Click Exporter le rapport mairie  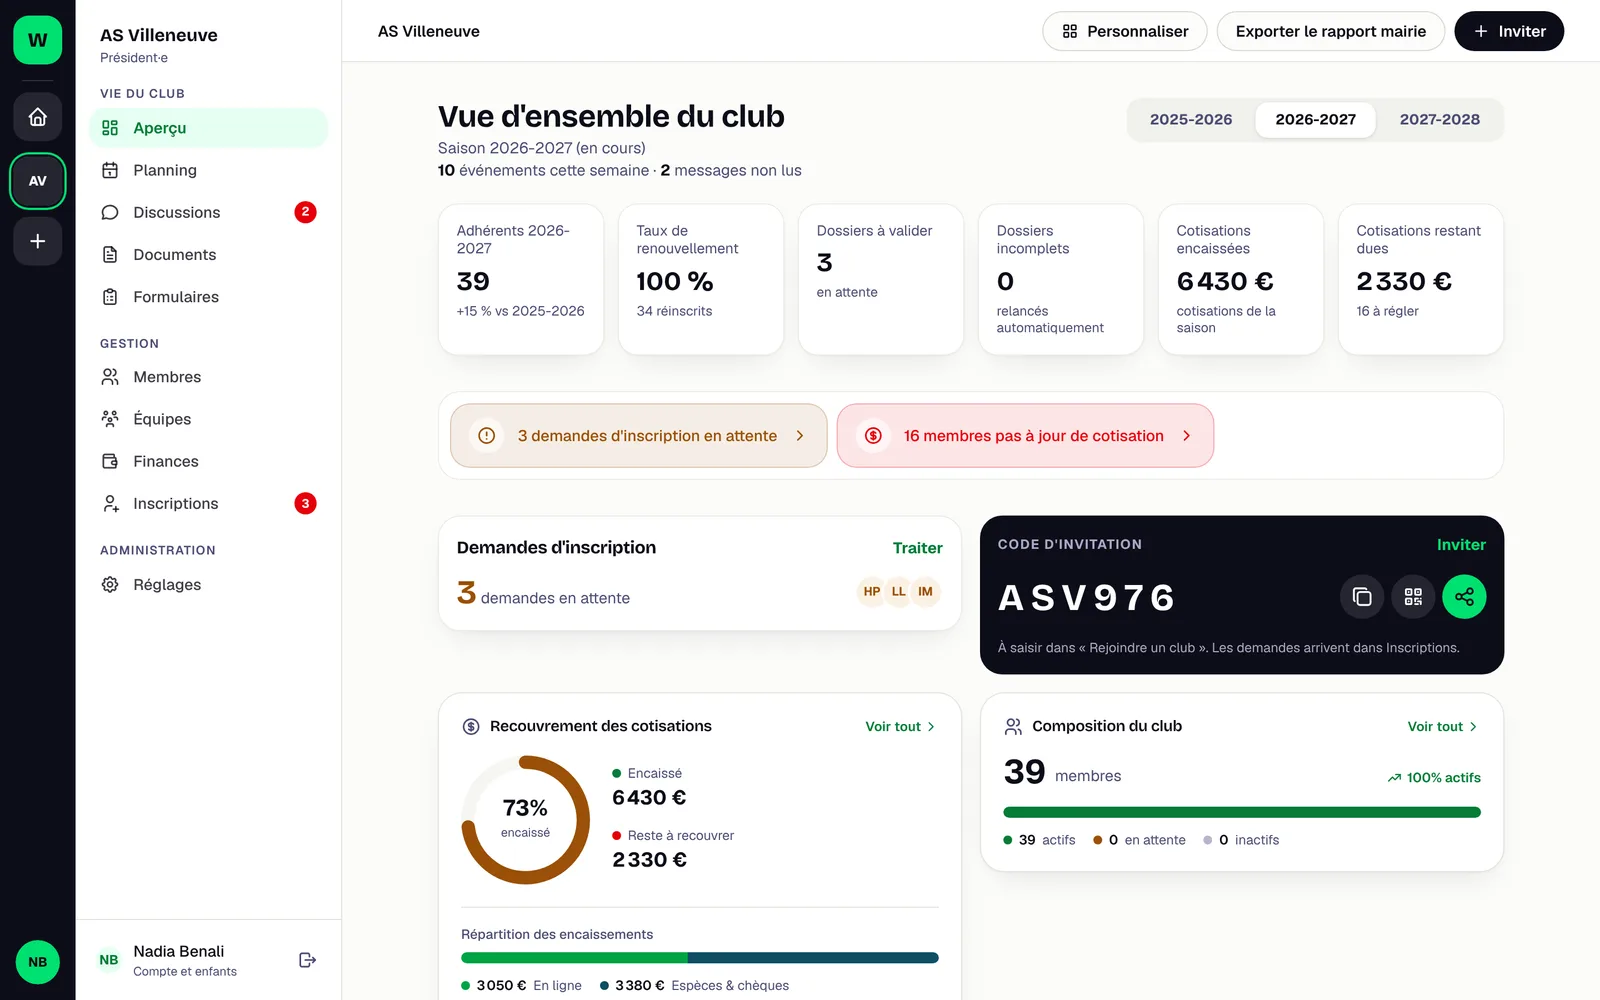tap(1331, 31)
